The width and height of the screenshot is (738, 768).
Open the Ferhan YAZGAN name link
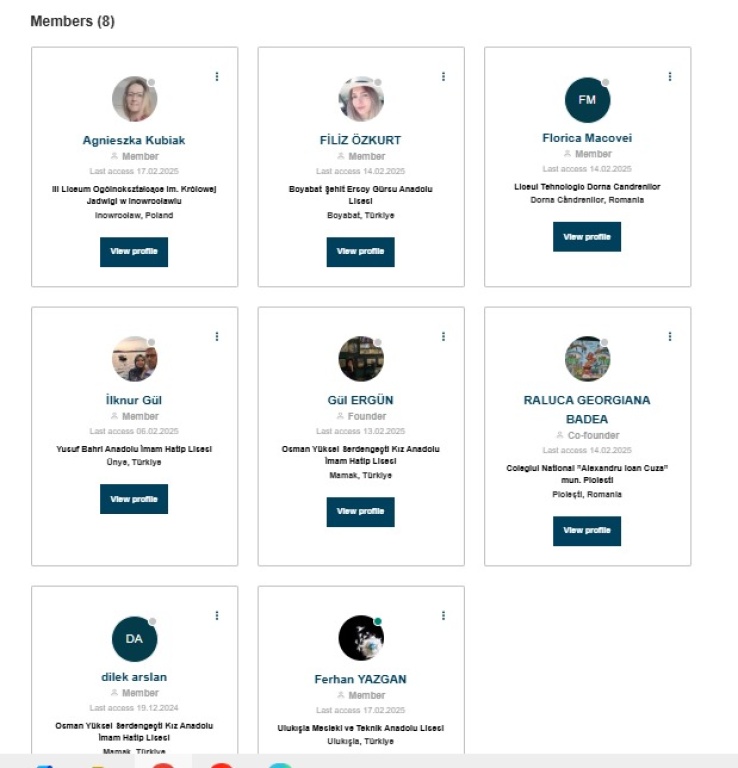pos(361,680)
